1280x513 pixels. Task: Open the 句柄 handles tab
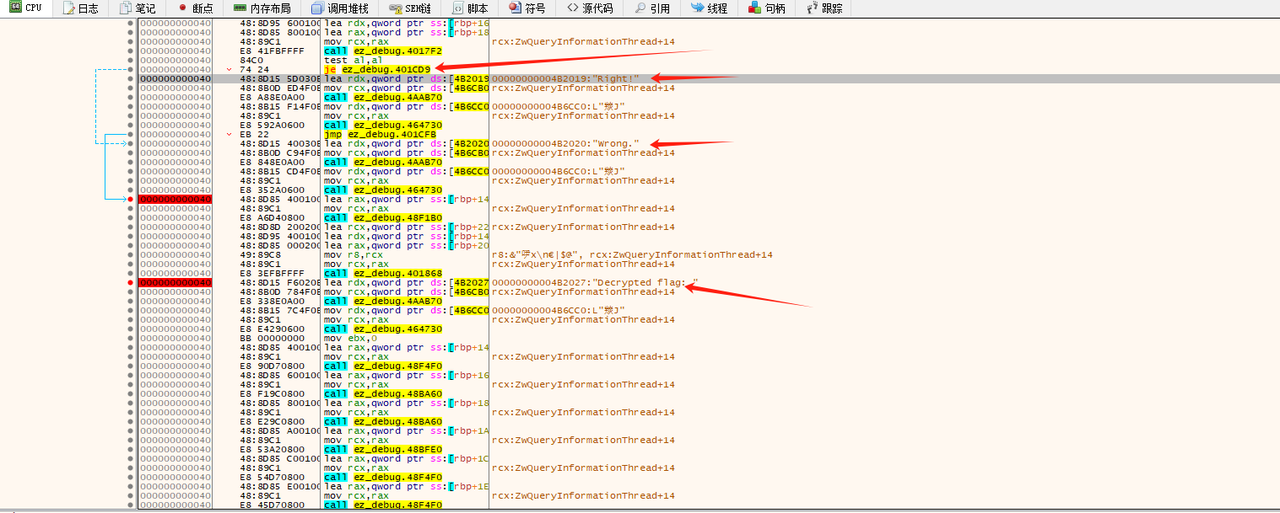coord(766,8)
